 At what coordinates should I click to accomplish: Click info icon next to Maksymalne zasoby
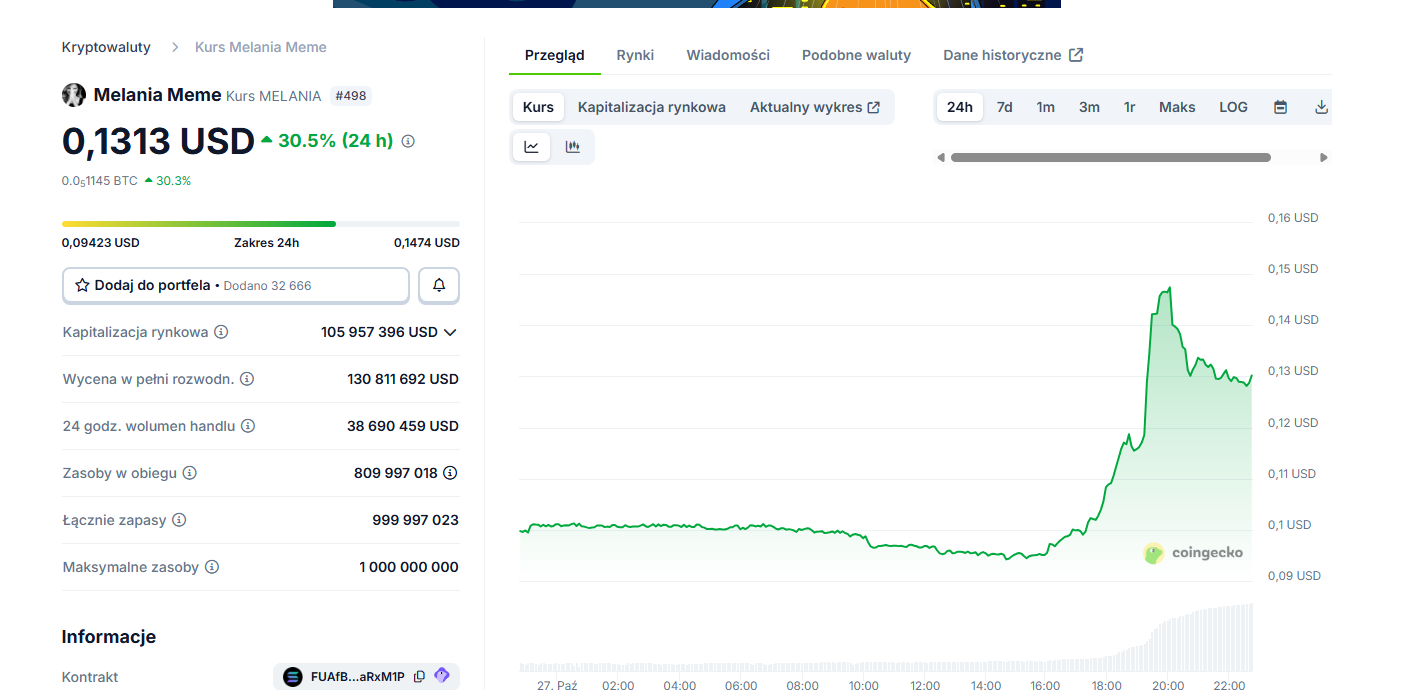tap(212, 567)
